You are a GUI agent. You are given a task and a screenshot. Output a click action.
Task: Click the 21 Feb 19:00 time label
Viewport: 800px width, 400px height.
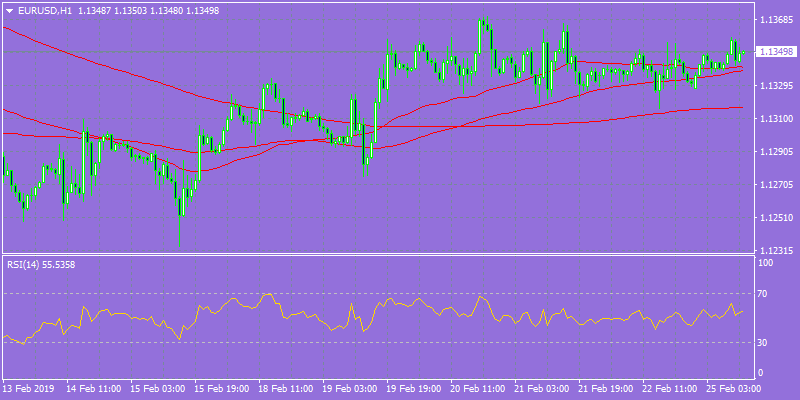[606, 389]
